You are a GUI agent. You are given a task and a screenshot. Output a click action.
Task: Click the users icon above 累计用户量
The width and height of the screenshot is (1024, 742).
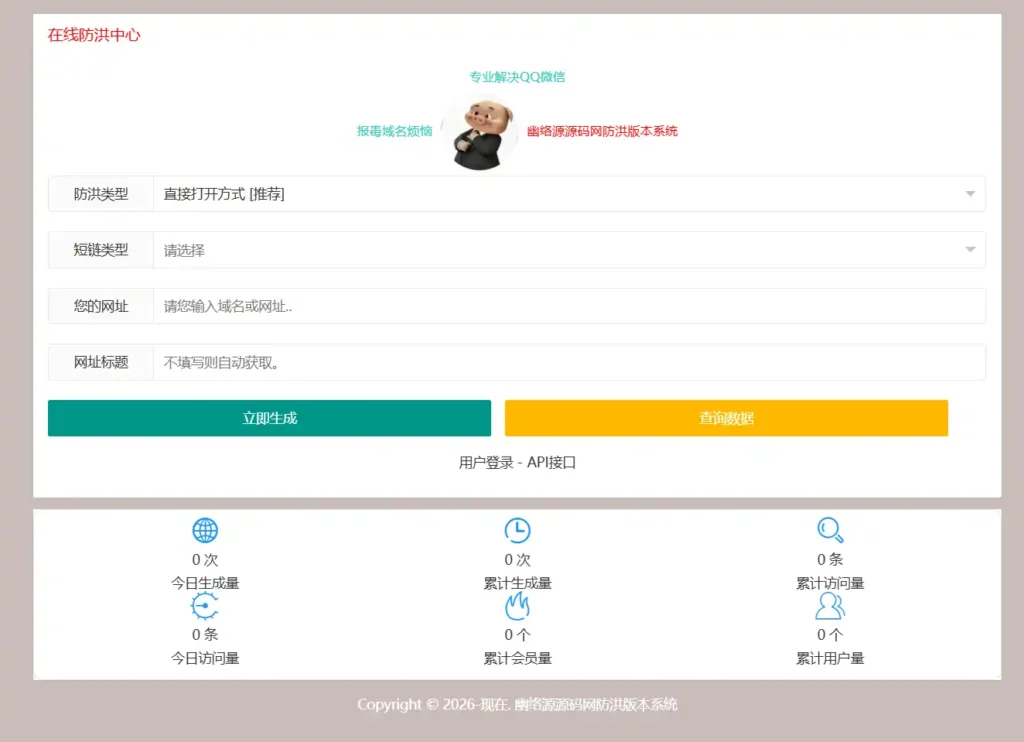(x=830, y=606)
